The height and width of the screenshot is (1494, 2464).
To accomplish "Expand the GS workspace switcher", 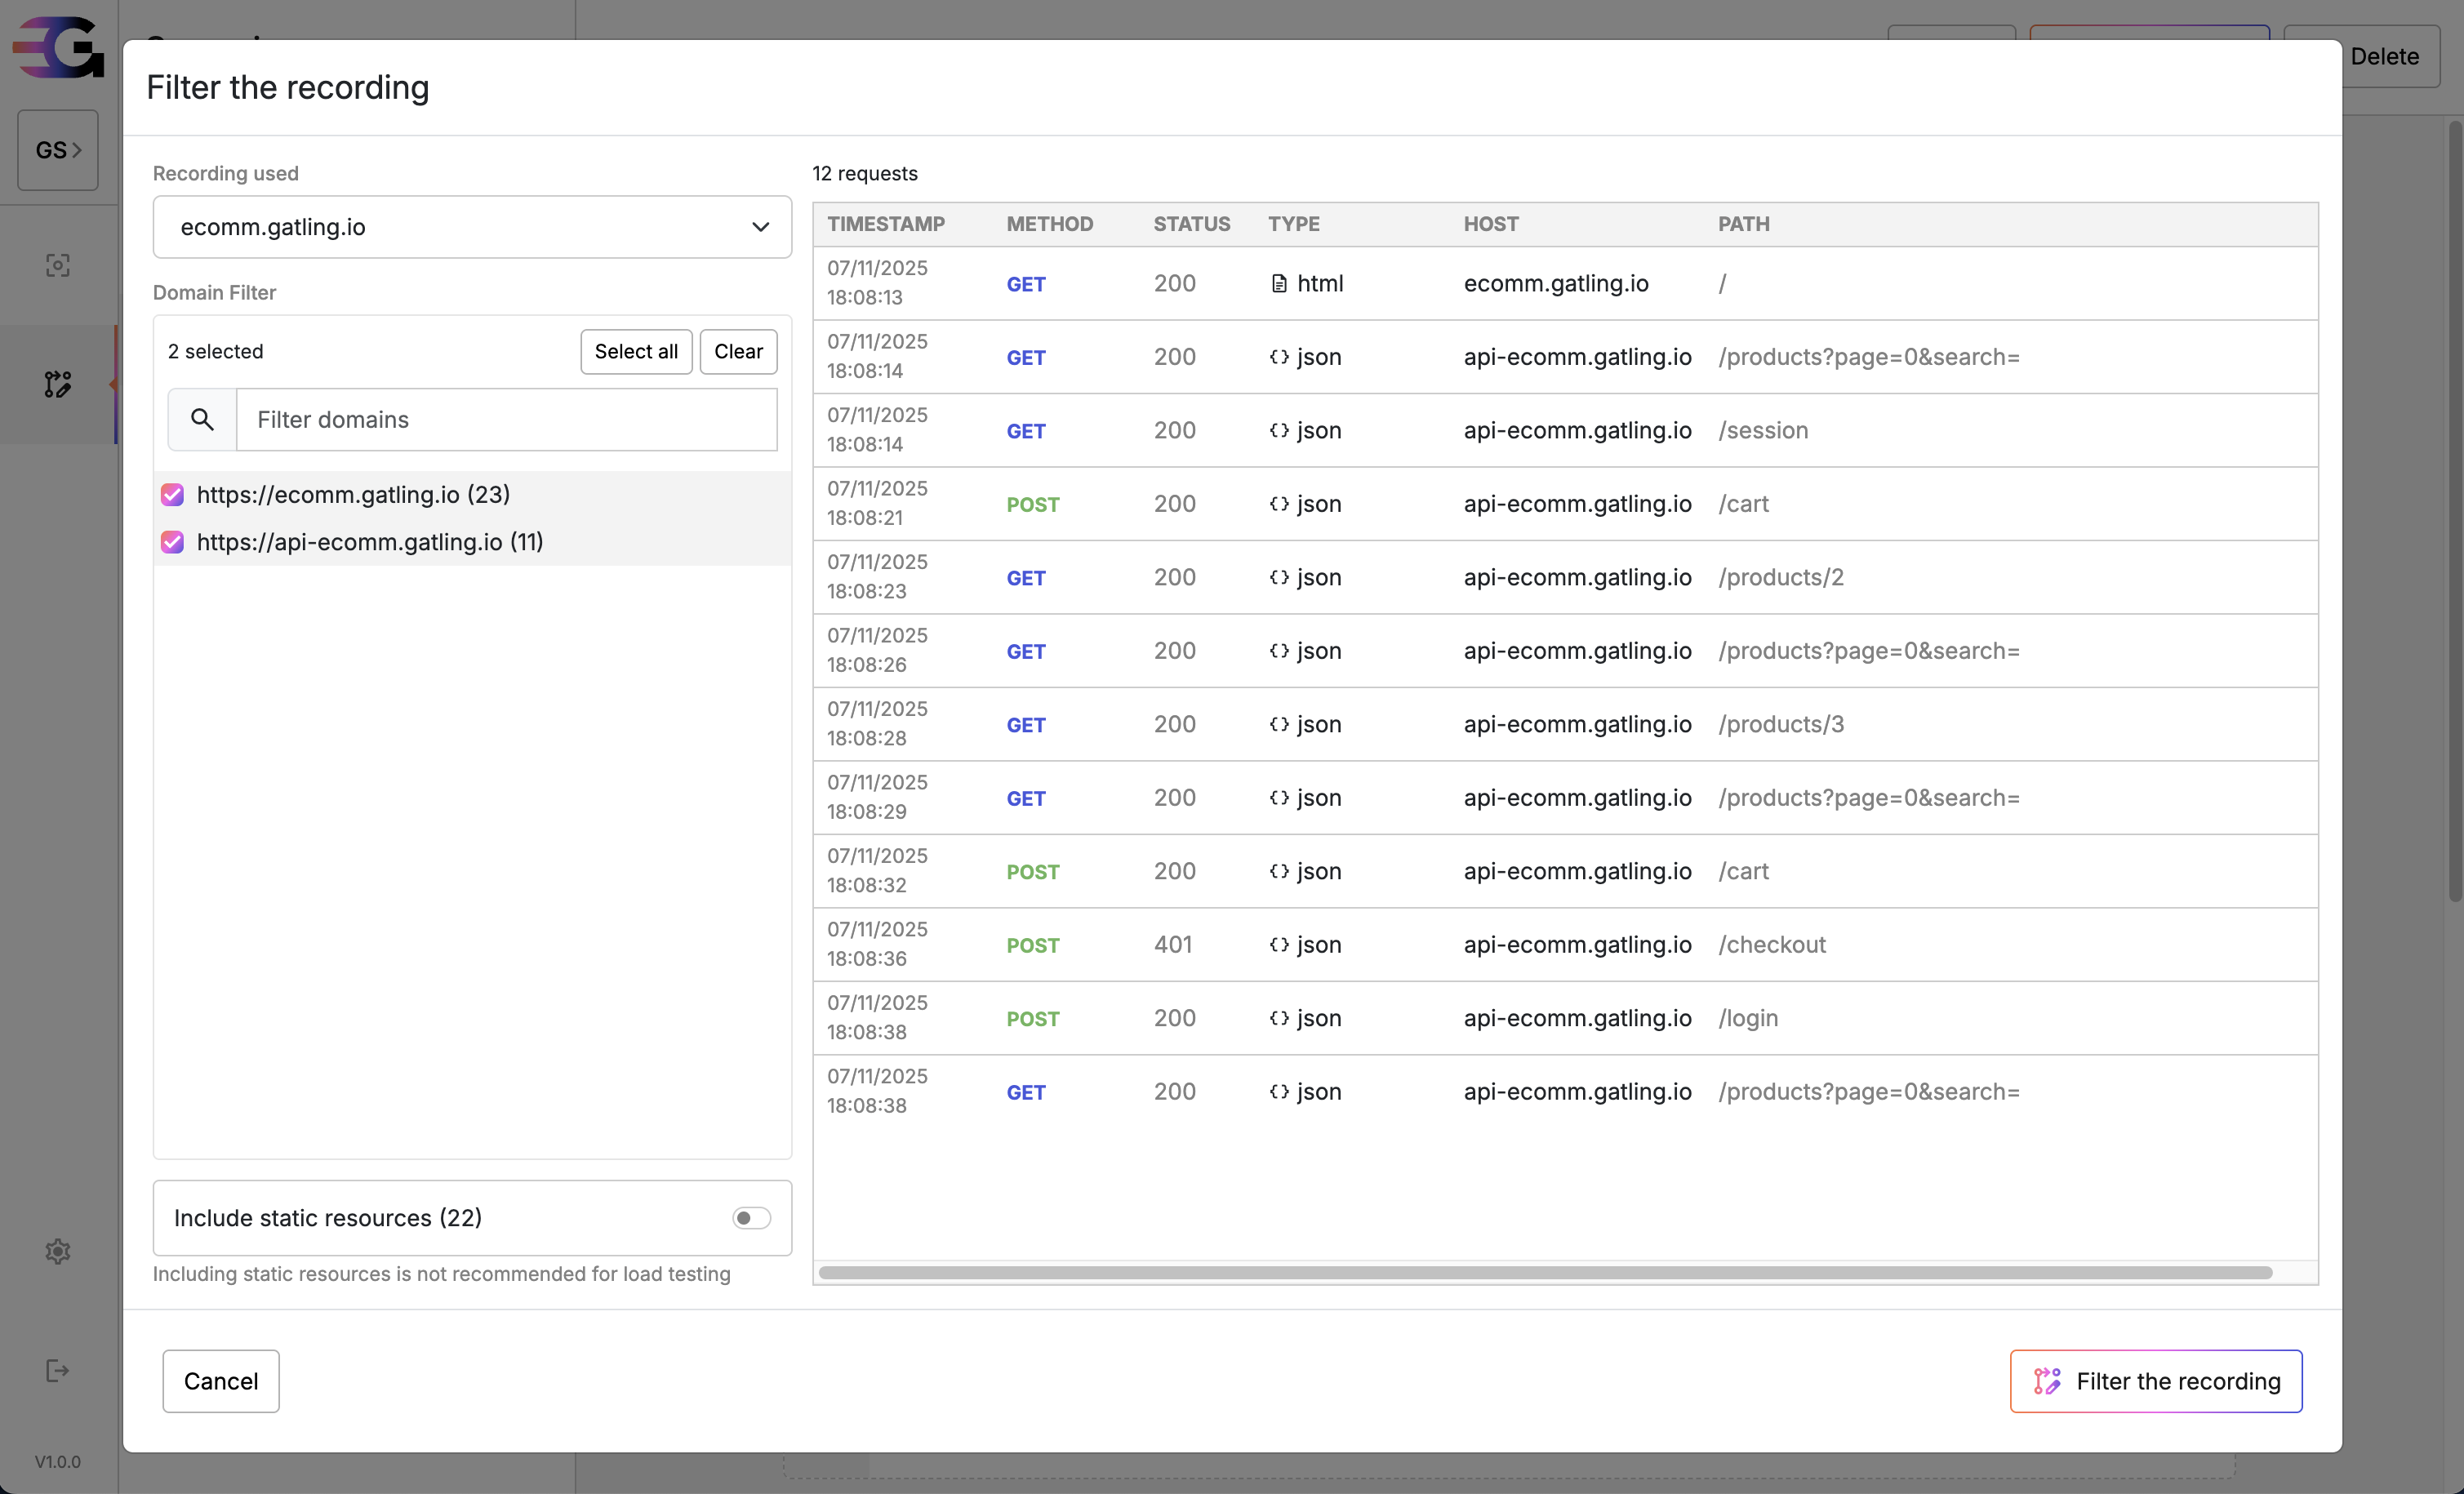I will pyautogui.click(x=58, y=150).
